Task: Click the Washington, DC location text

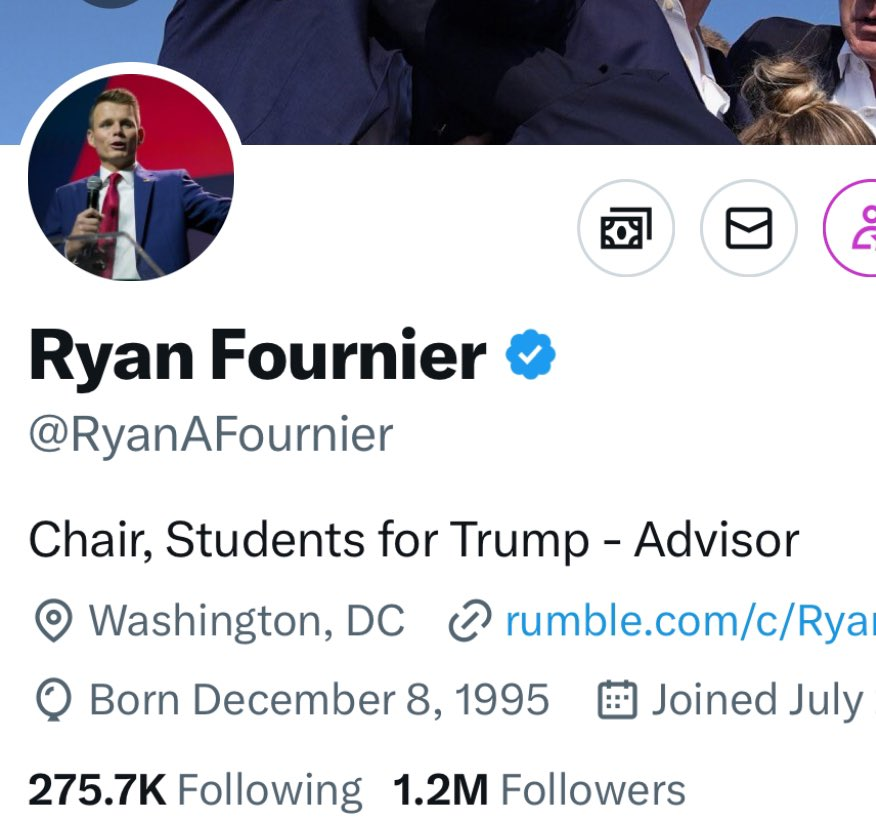Action: tap(247, 621)
